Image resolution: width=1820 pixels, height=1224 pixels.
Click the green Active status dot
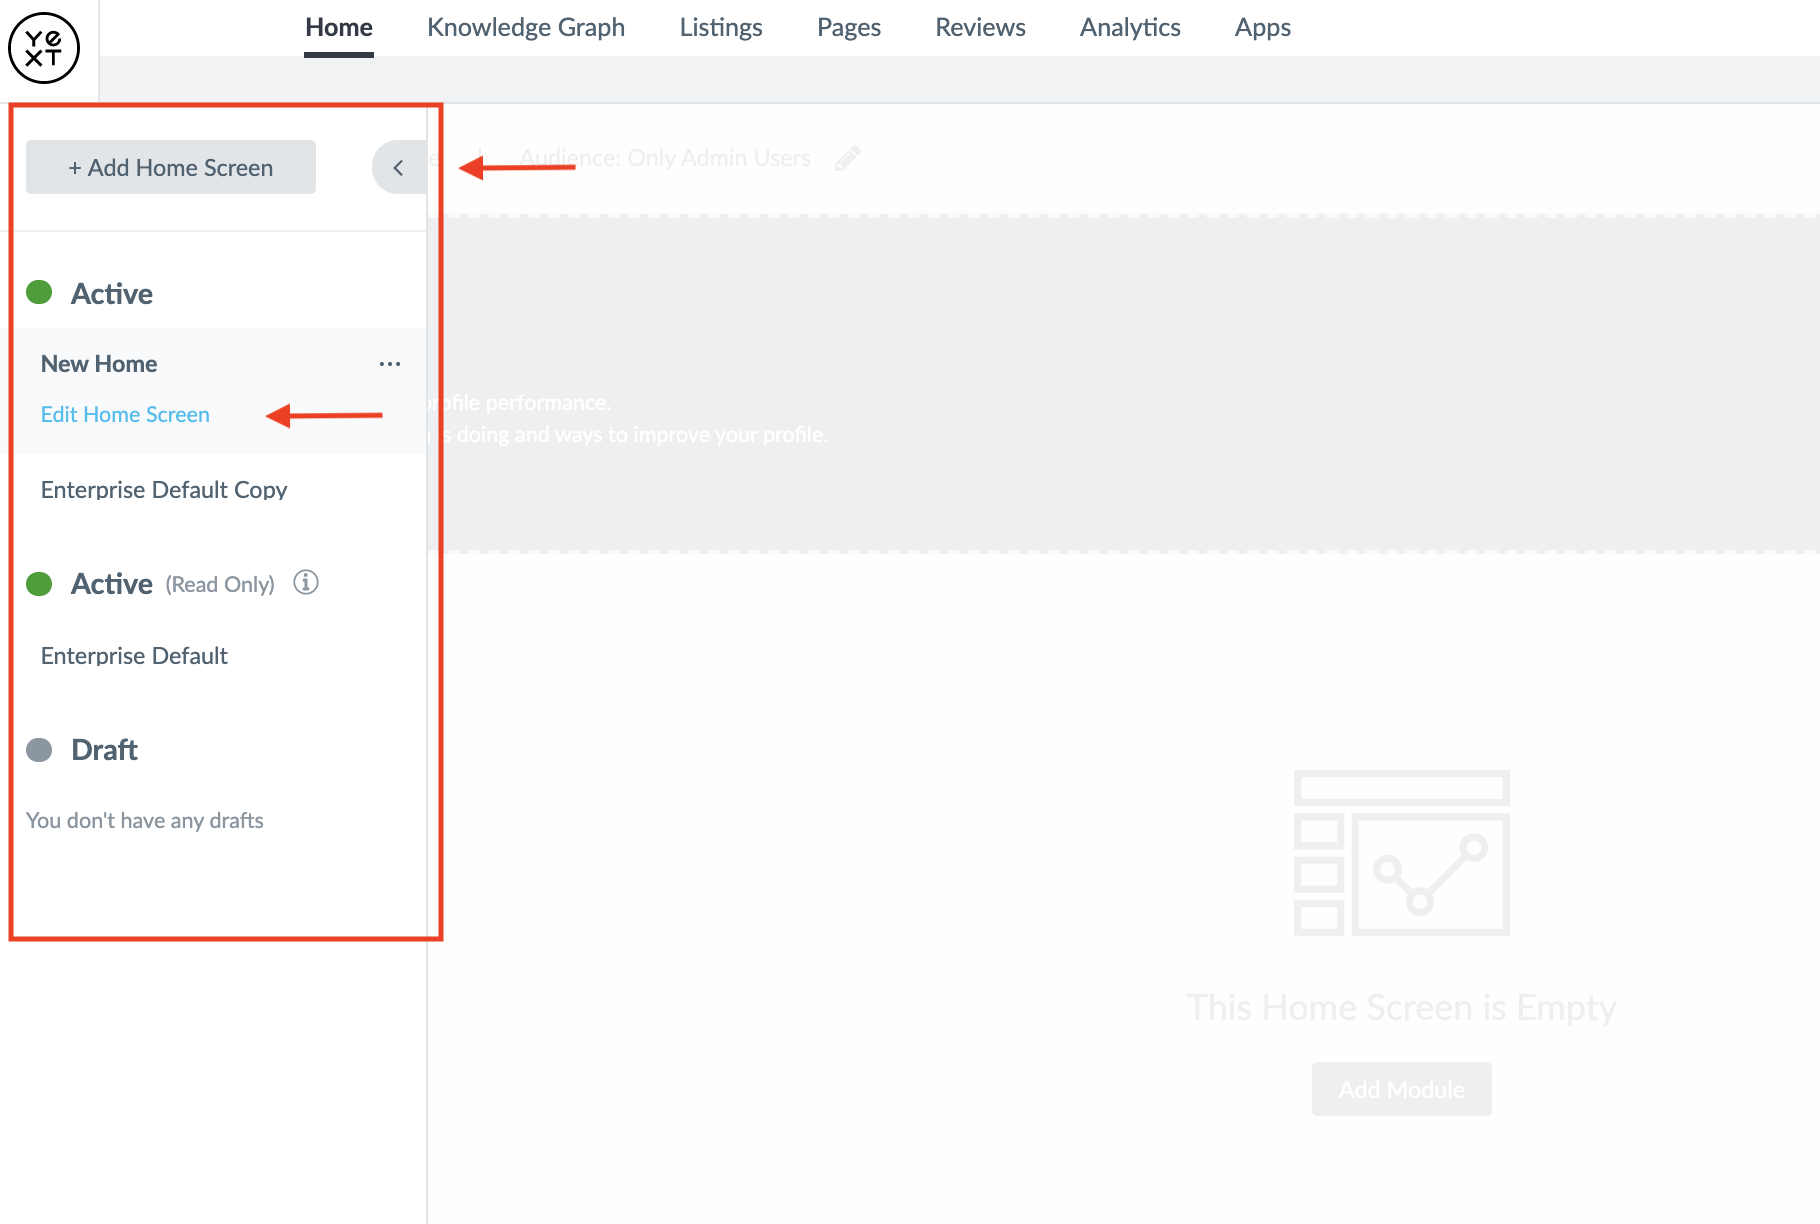pyautogui.click(x=39, y=292)
